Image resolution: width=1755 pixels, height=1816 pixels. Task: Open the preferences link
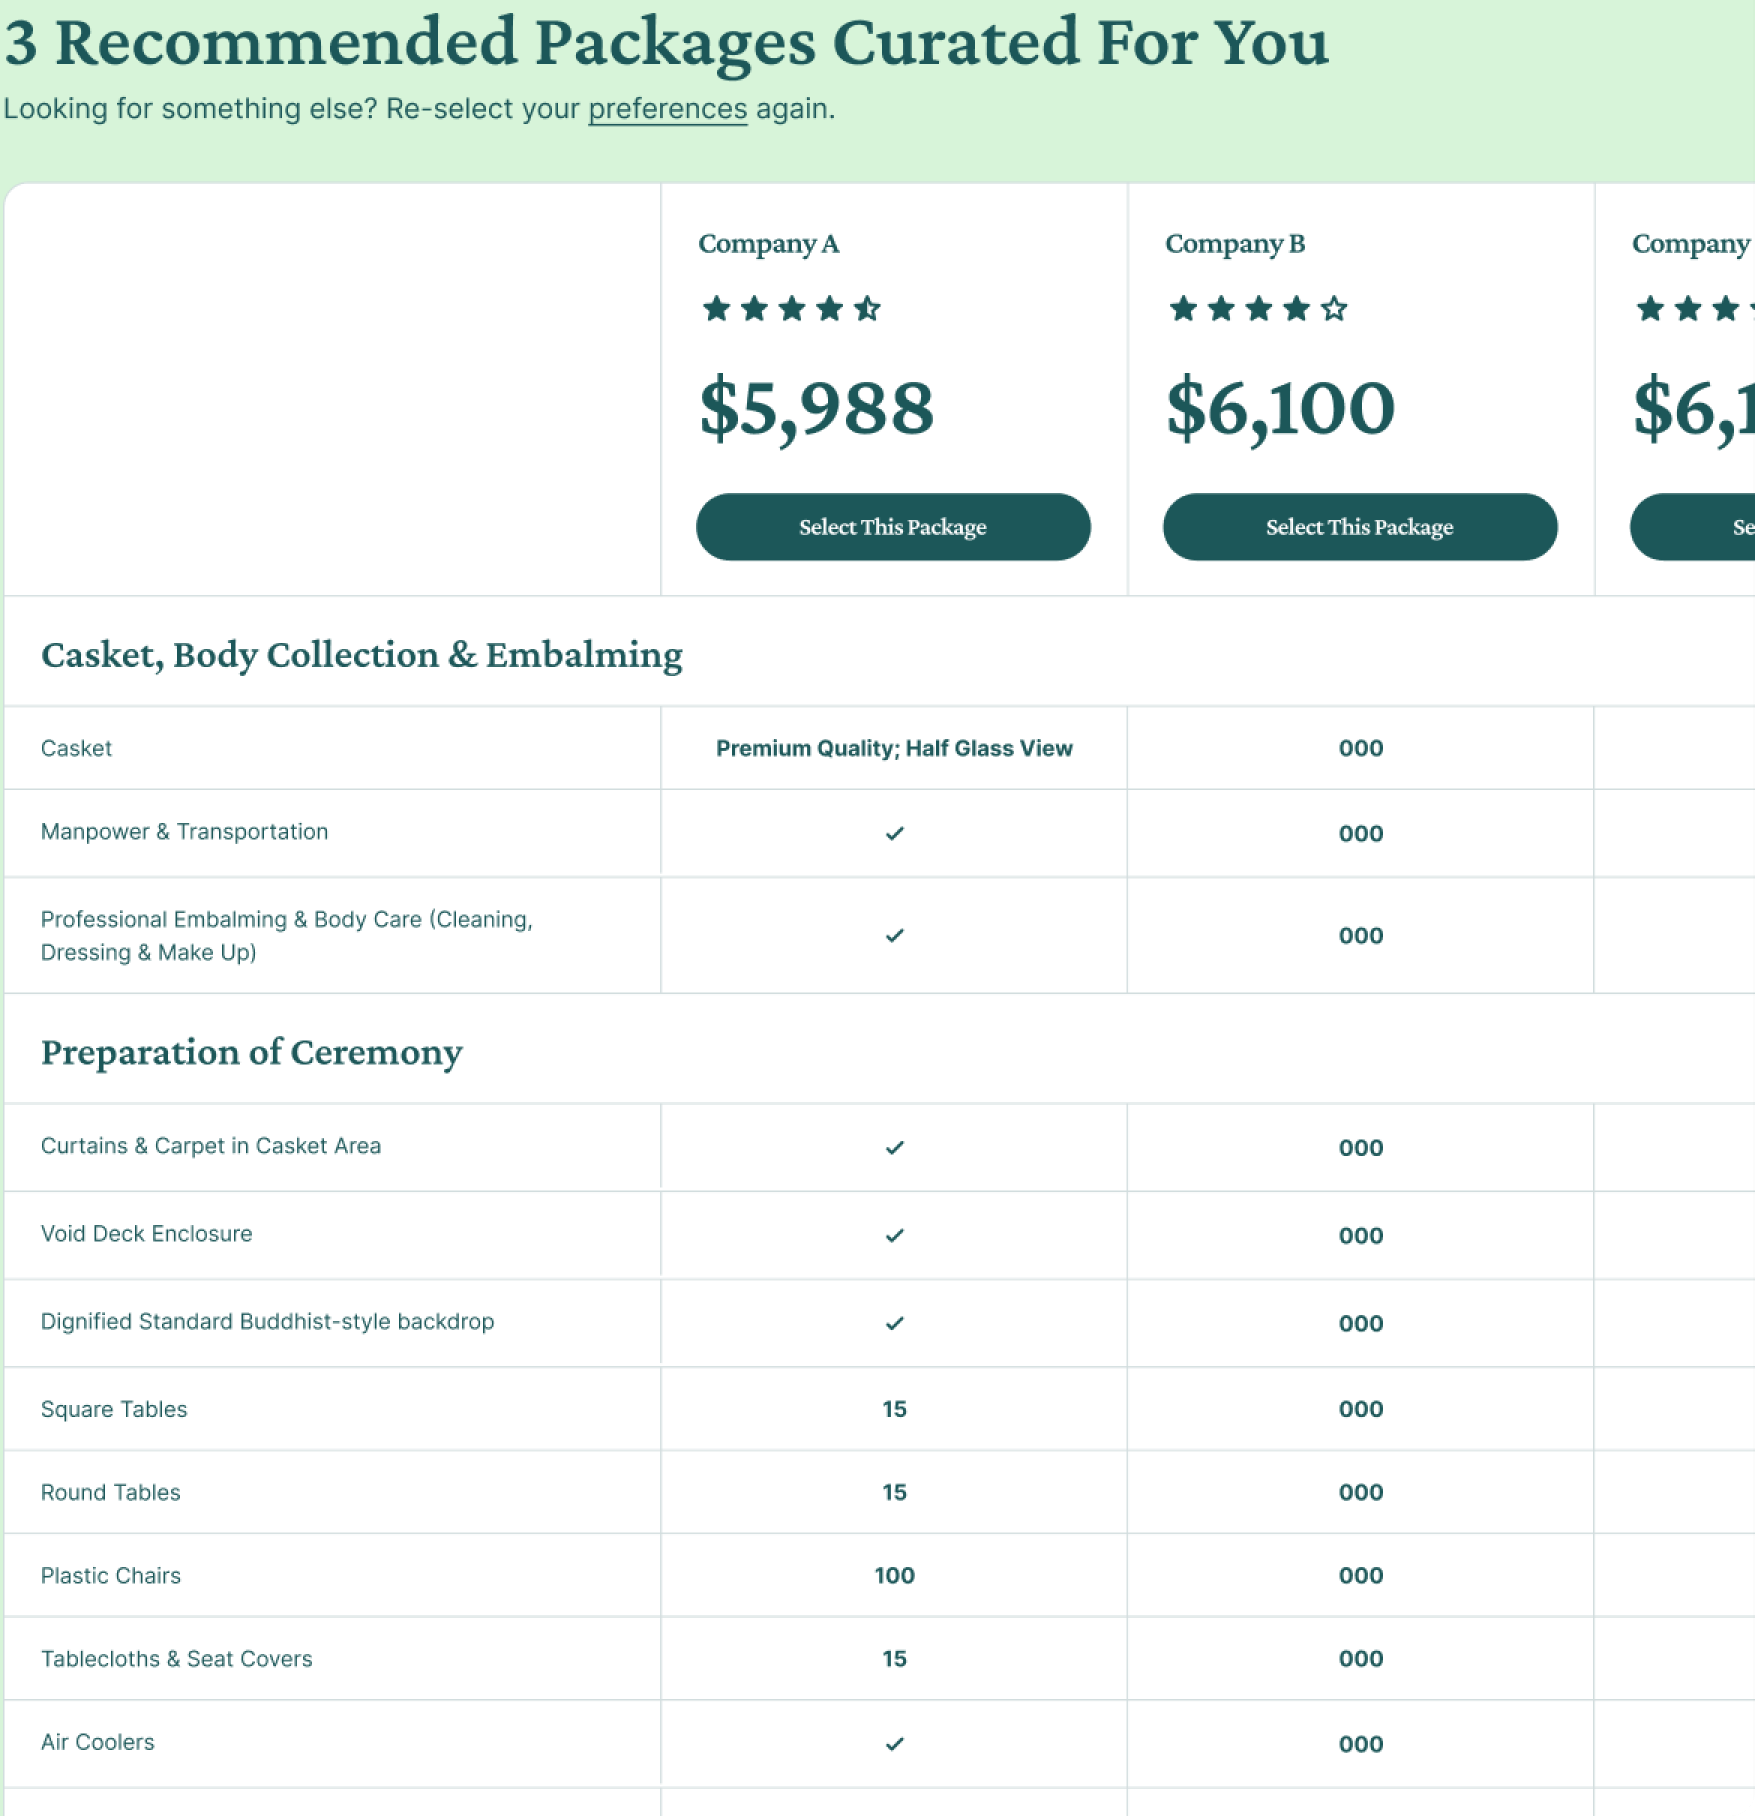[x=667, y=108]
